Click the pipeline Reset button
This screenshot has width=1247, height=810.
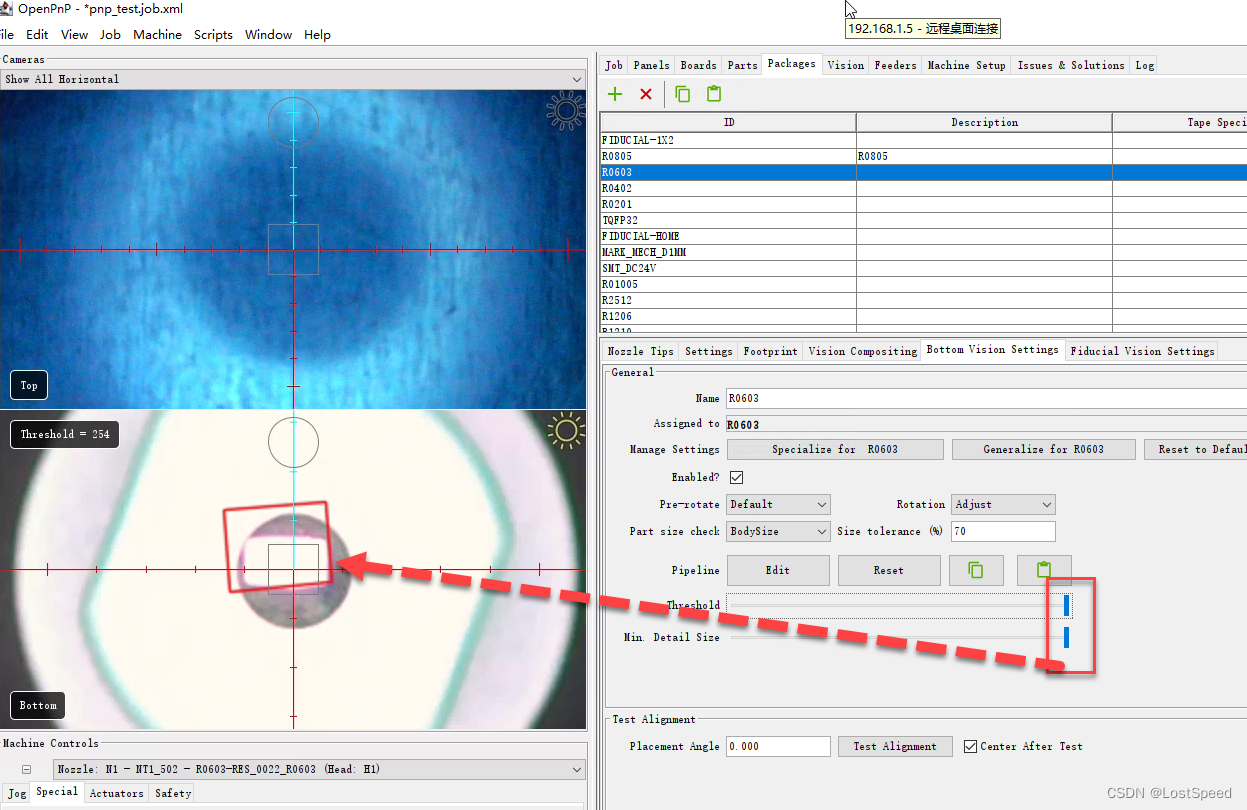point(888,570)
